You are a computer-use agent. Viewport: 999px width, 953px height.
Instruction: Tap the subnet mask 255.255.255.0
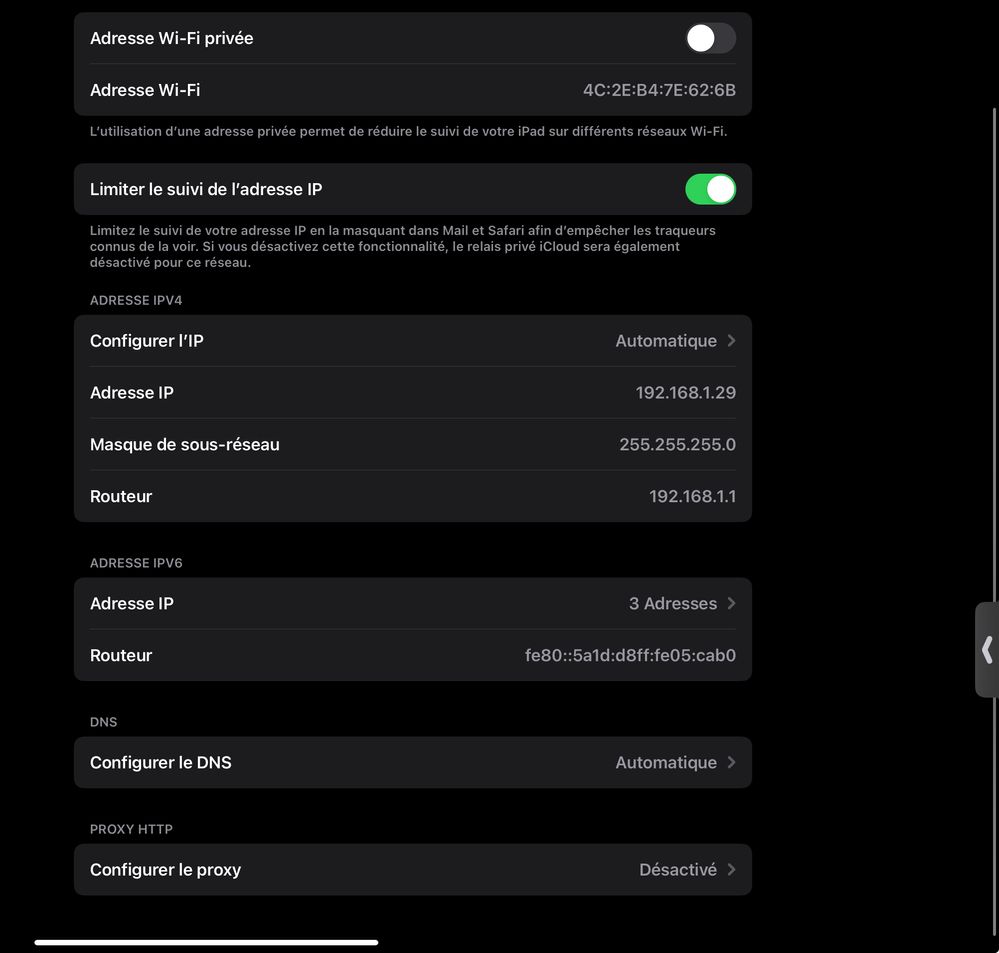pyautogui.click(x=677, y=445)
